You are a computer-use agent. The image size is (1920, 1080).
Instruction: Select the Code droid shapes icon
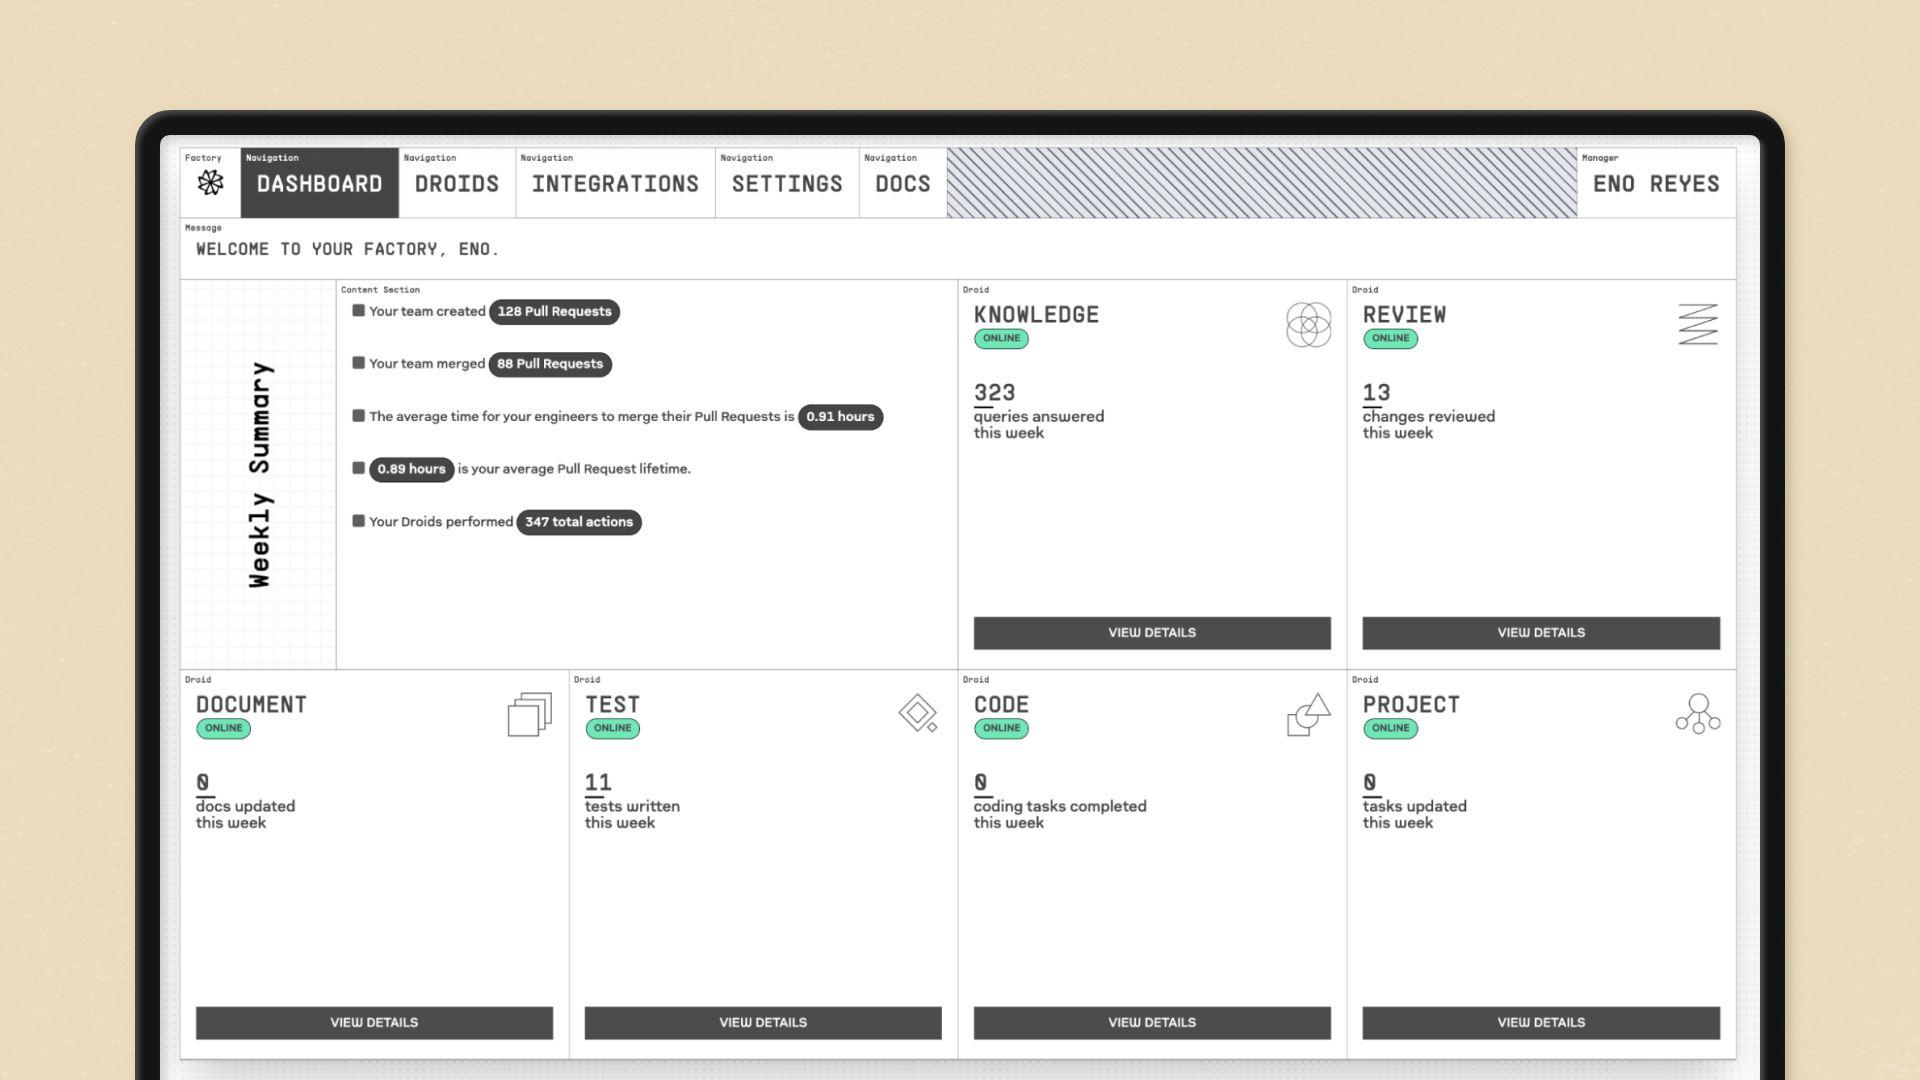coord(1307,714)
